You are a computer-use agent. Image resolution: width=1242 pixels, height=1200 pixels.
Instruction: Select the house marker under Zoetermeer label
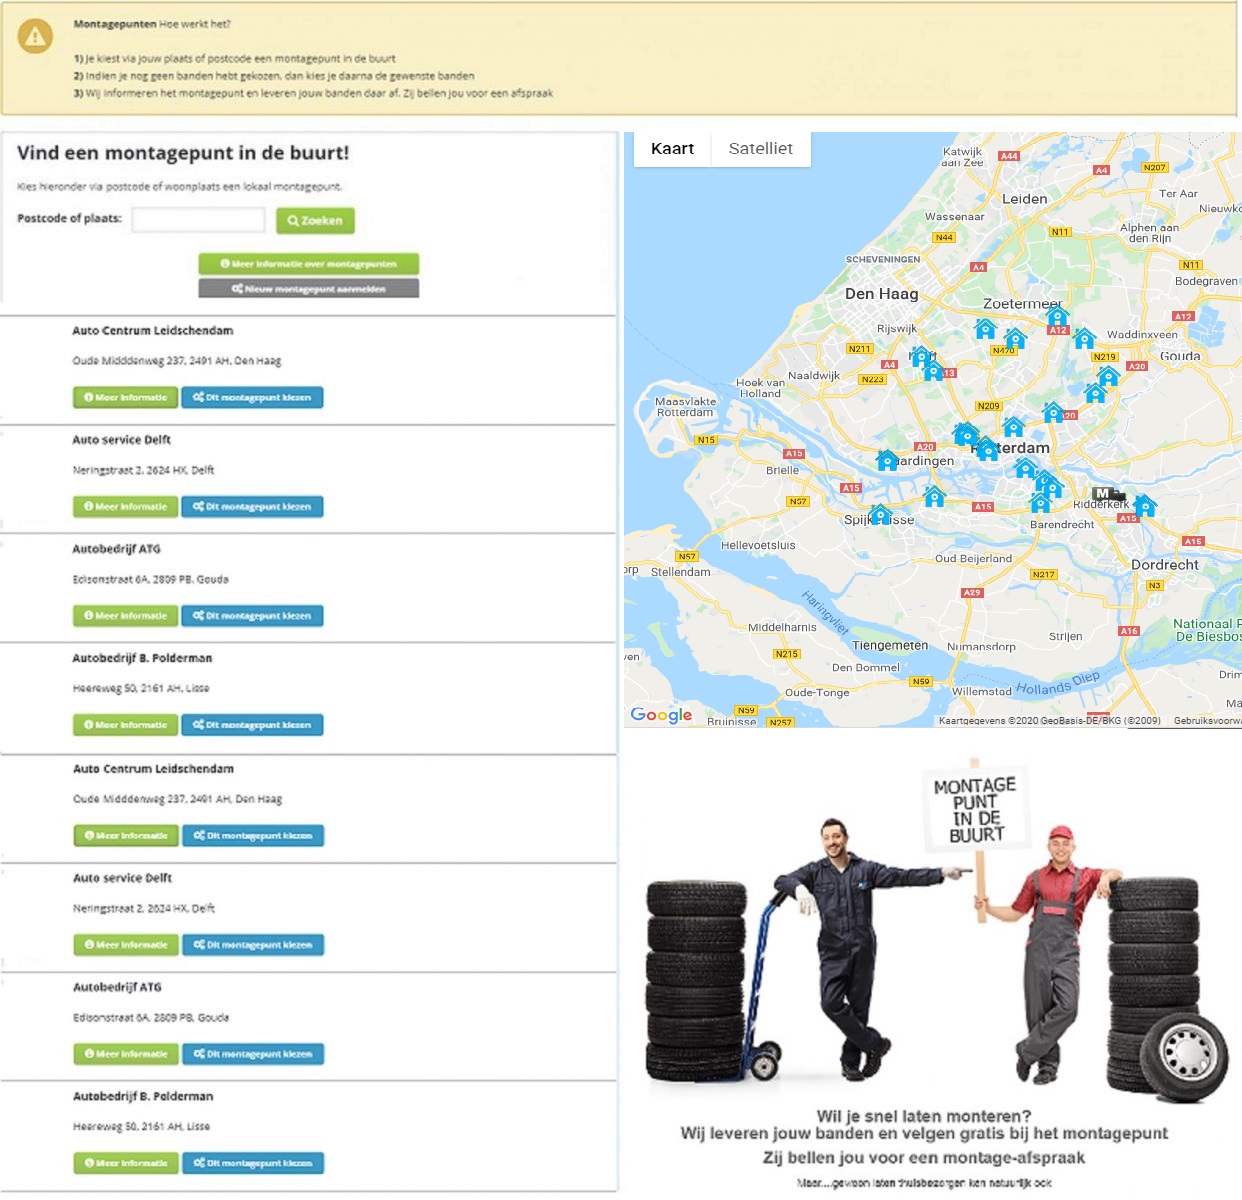click(x=1057, y=317)
